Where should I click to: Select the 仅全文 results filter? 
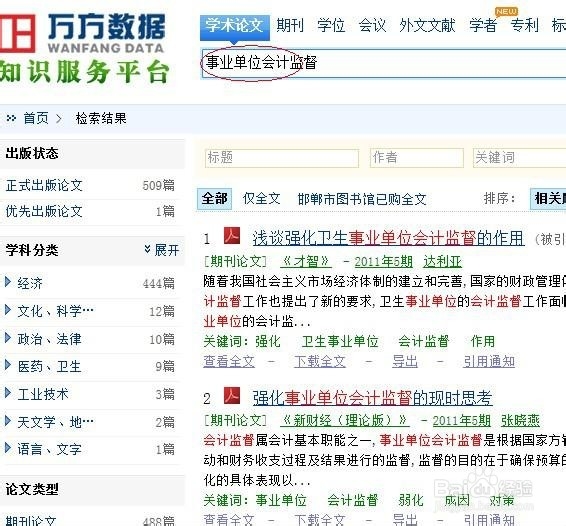click(262, 199)
